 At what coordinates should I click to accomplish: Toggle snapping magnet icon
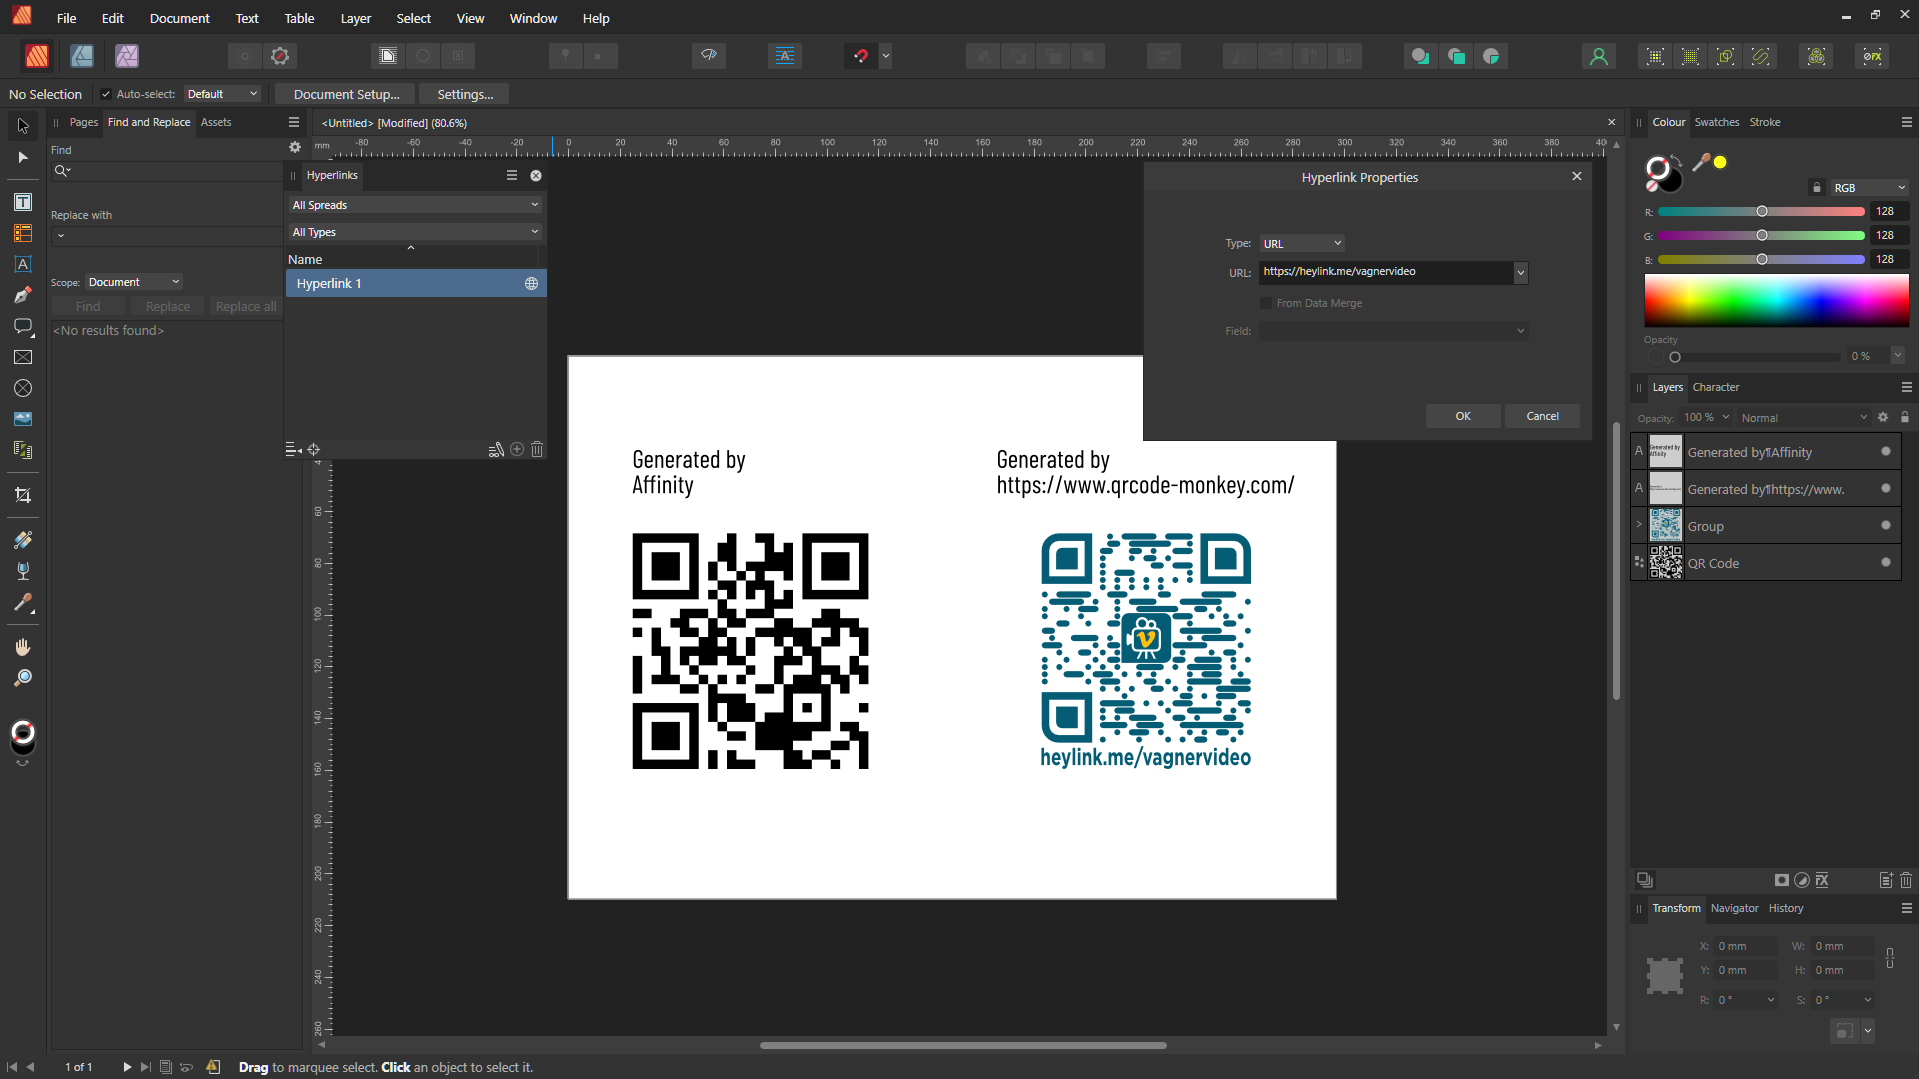tap(860, 56)
